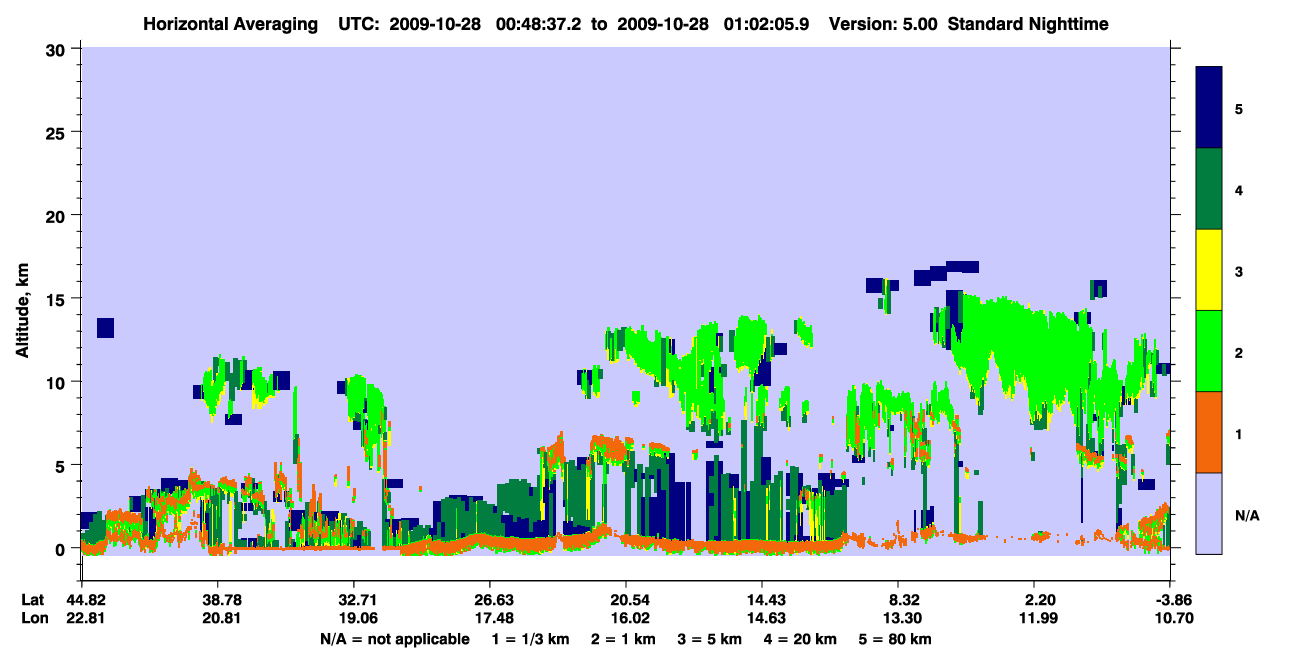Click the 'Lat' row label
This screenshot has width=1300, height=667.
33,600
